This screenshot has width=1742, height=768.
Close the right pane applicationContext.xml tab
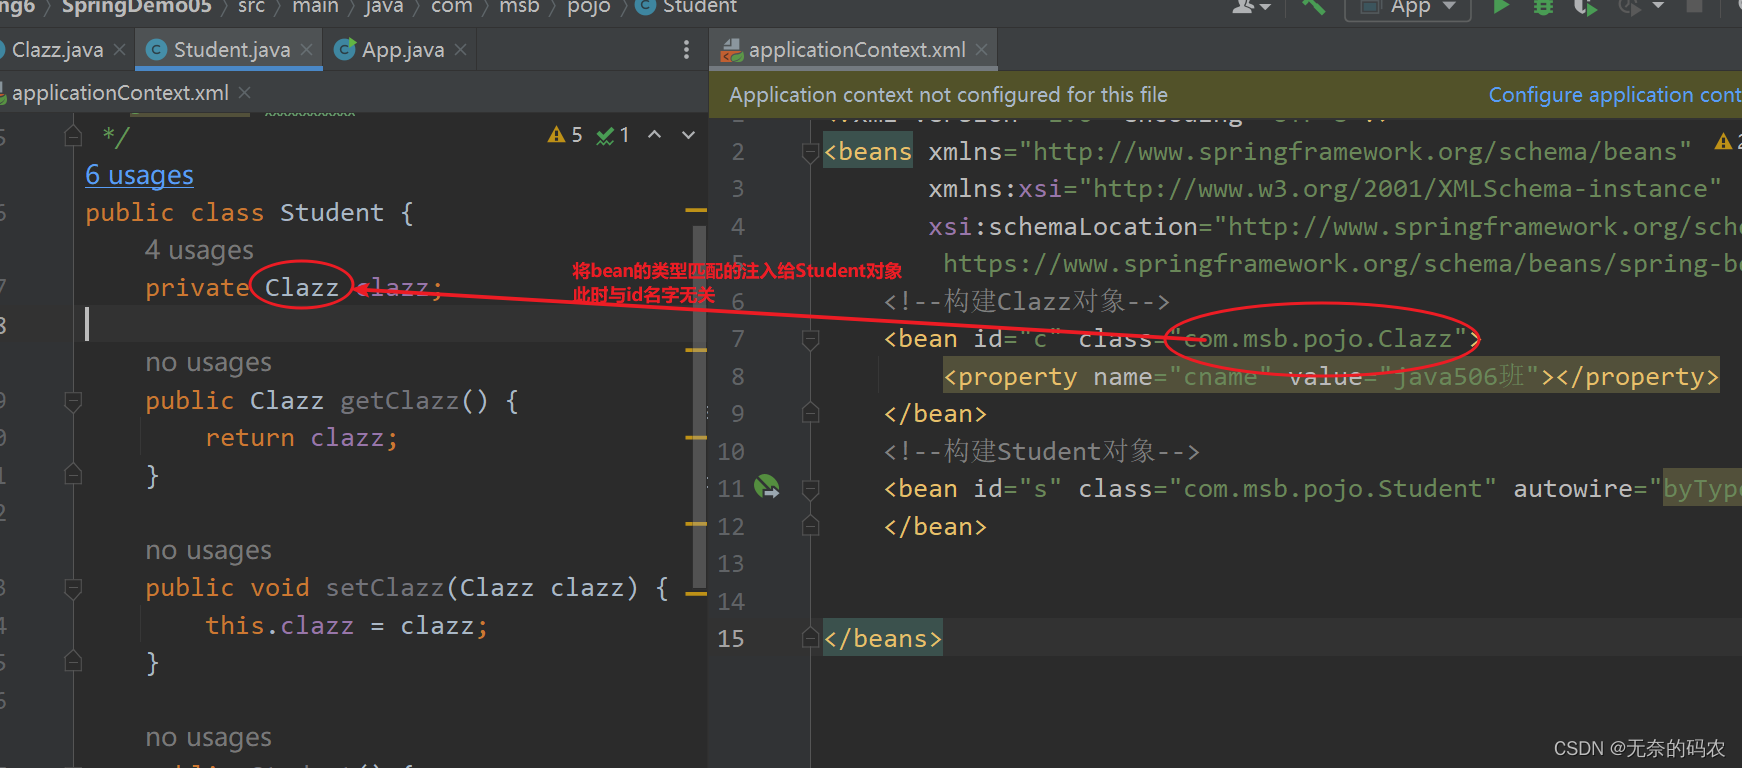tap(982, 49)
